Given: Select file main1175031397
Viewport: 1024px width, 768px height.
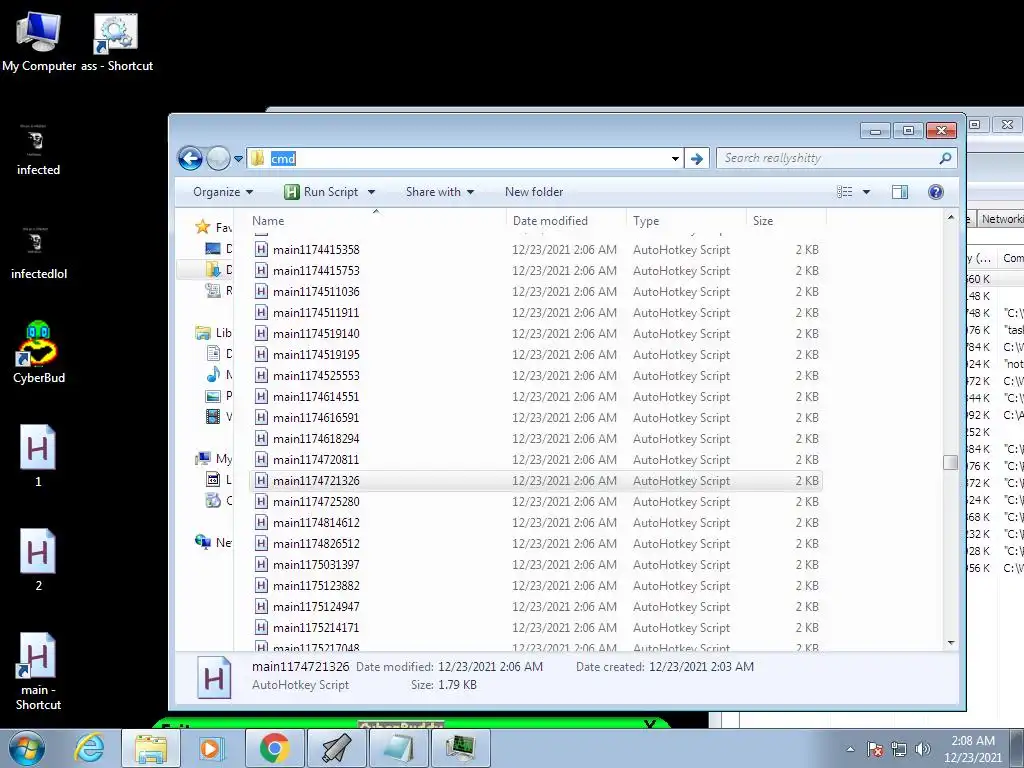Looking at the screenshot, I should coord(536,565).
